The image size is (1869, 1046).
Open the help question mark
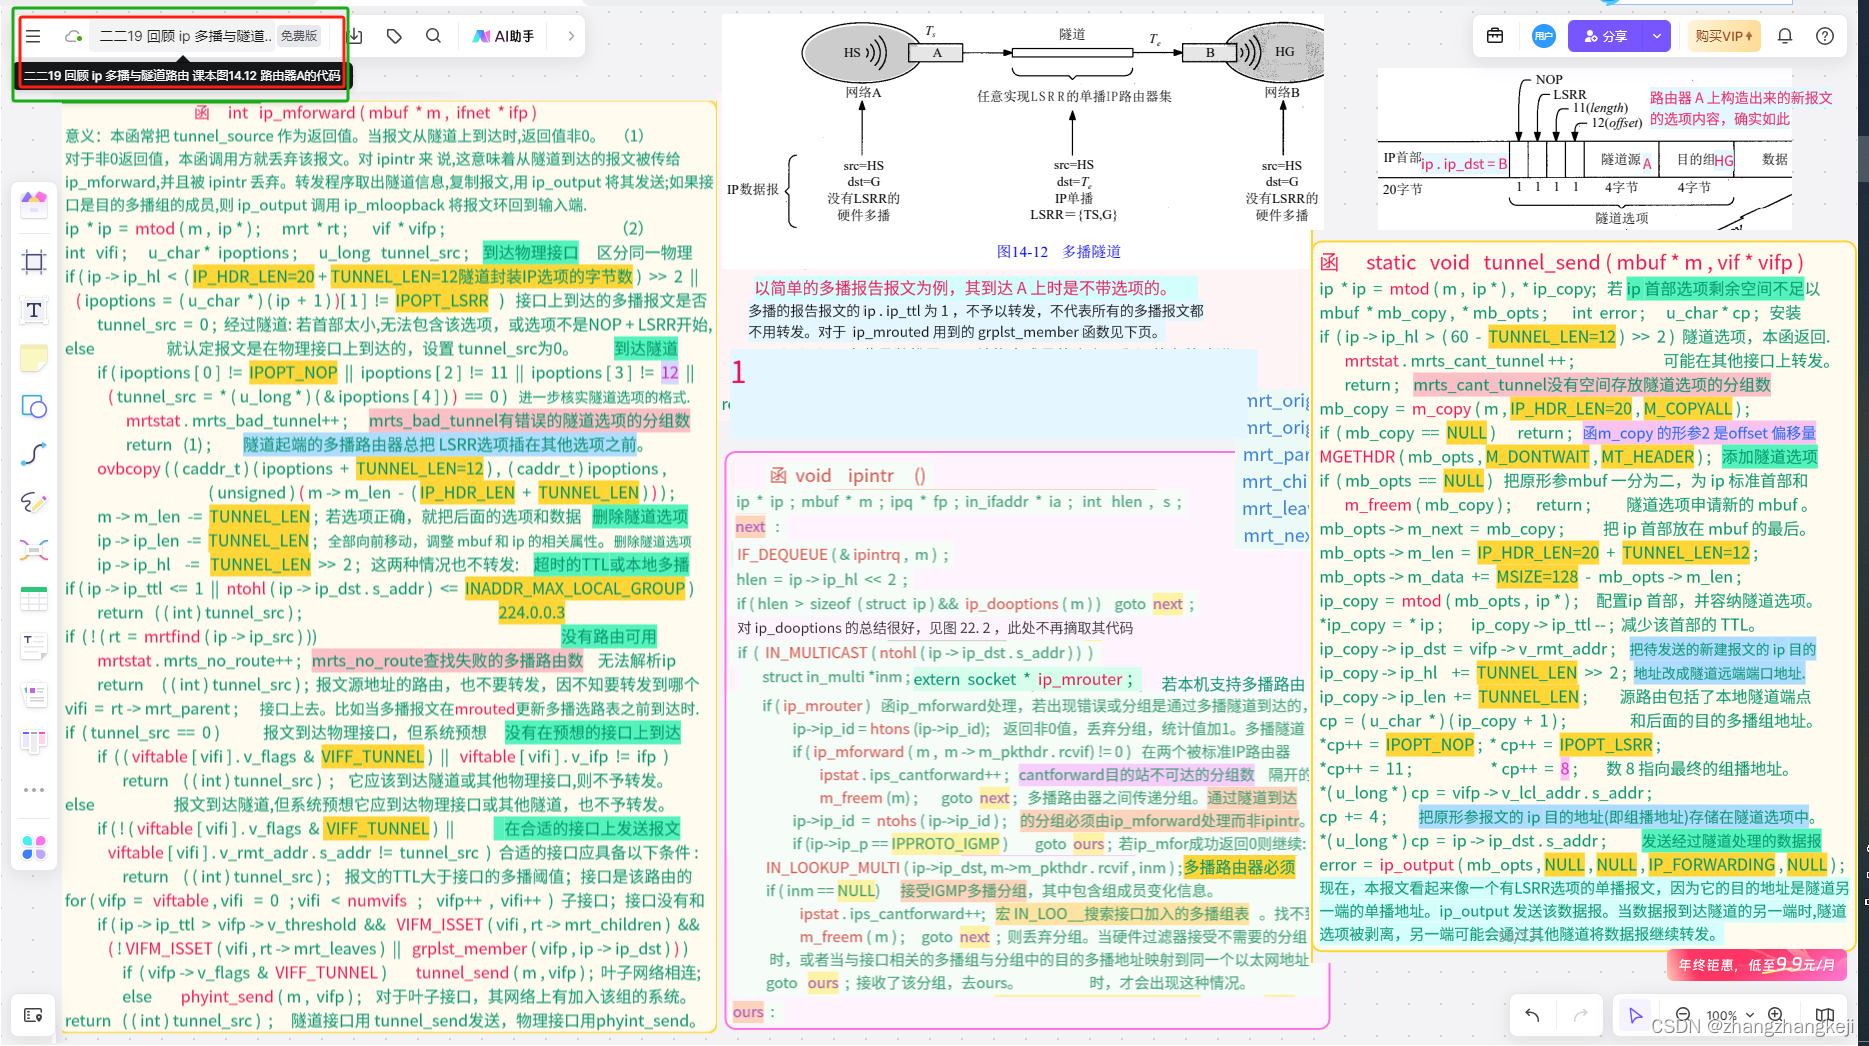point(1825,36)
